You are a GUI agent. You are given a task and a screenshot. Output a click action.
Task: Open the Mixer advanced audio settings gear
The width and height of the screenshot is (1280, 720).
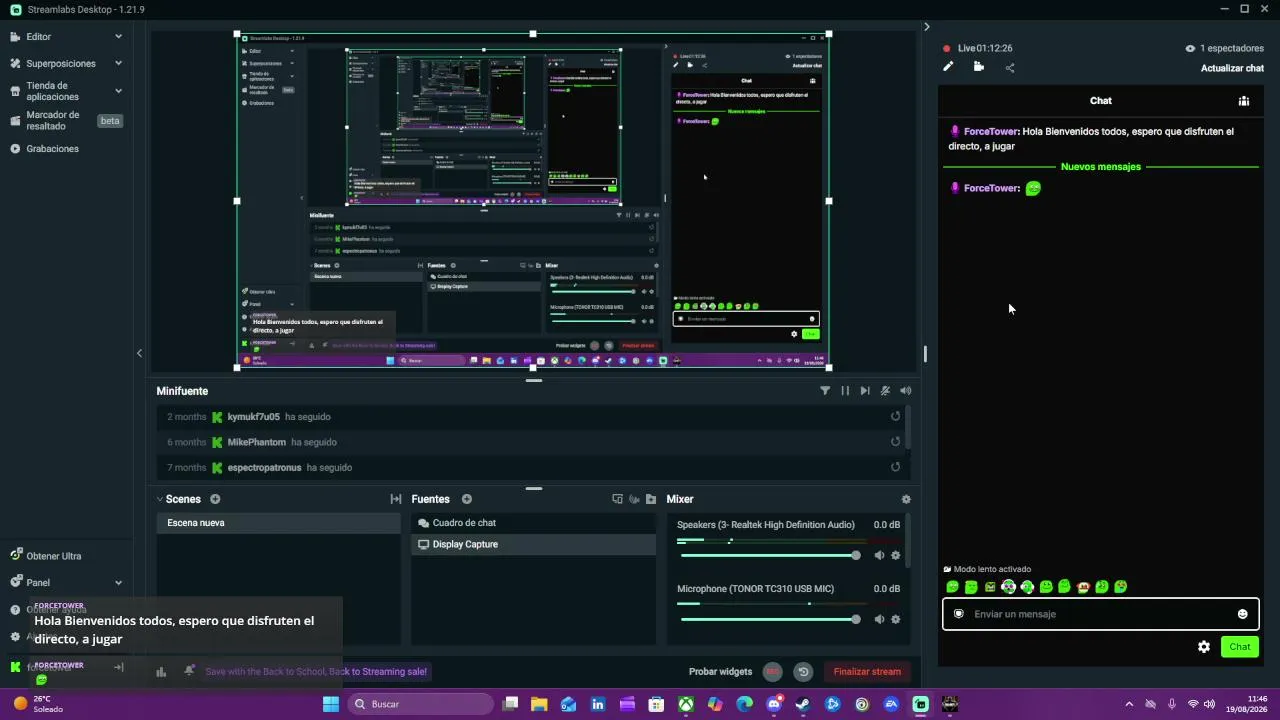906,499
